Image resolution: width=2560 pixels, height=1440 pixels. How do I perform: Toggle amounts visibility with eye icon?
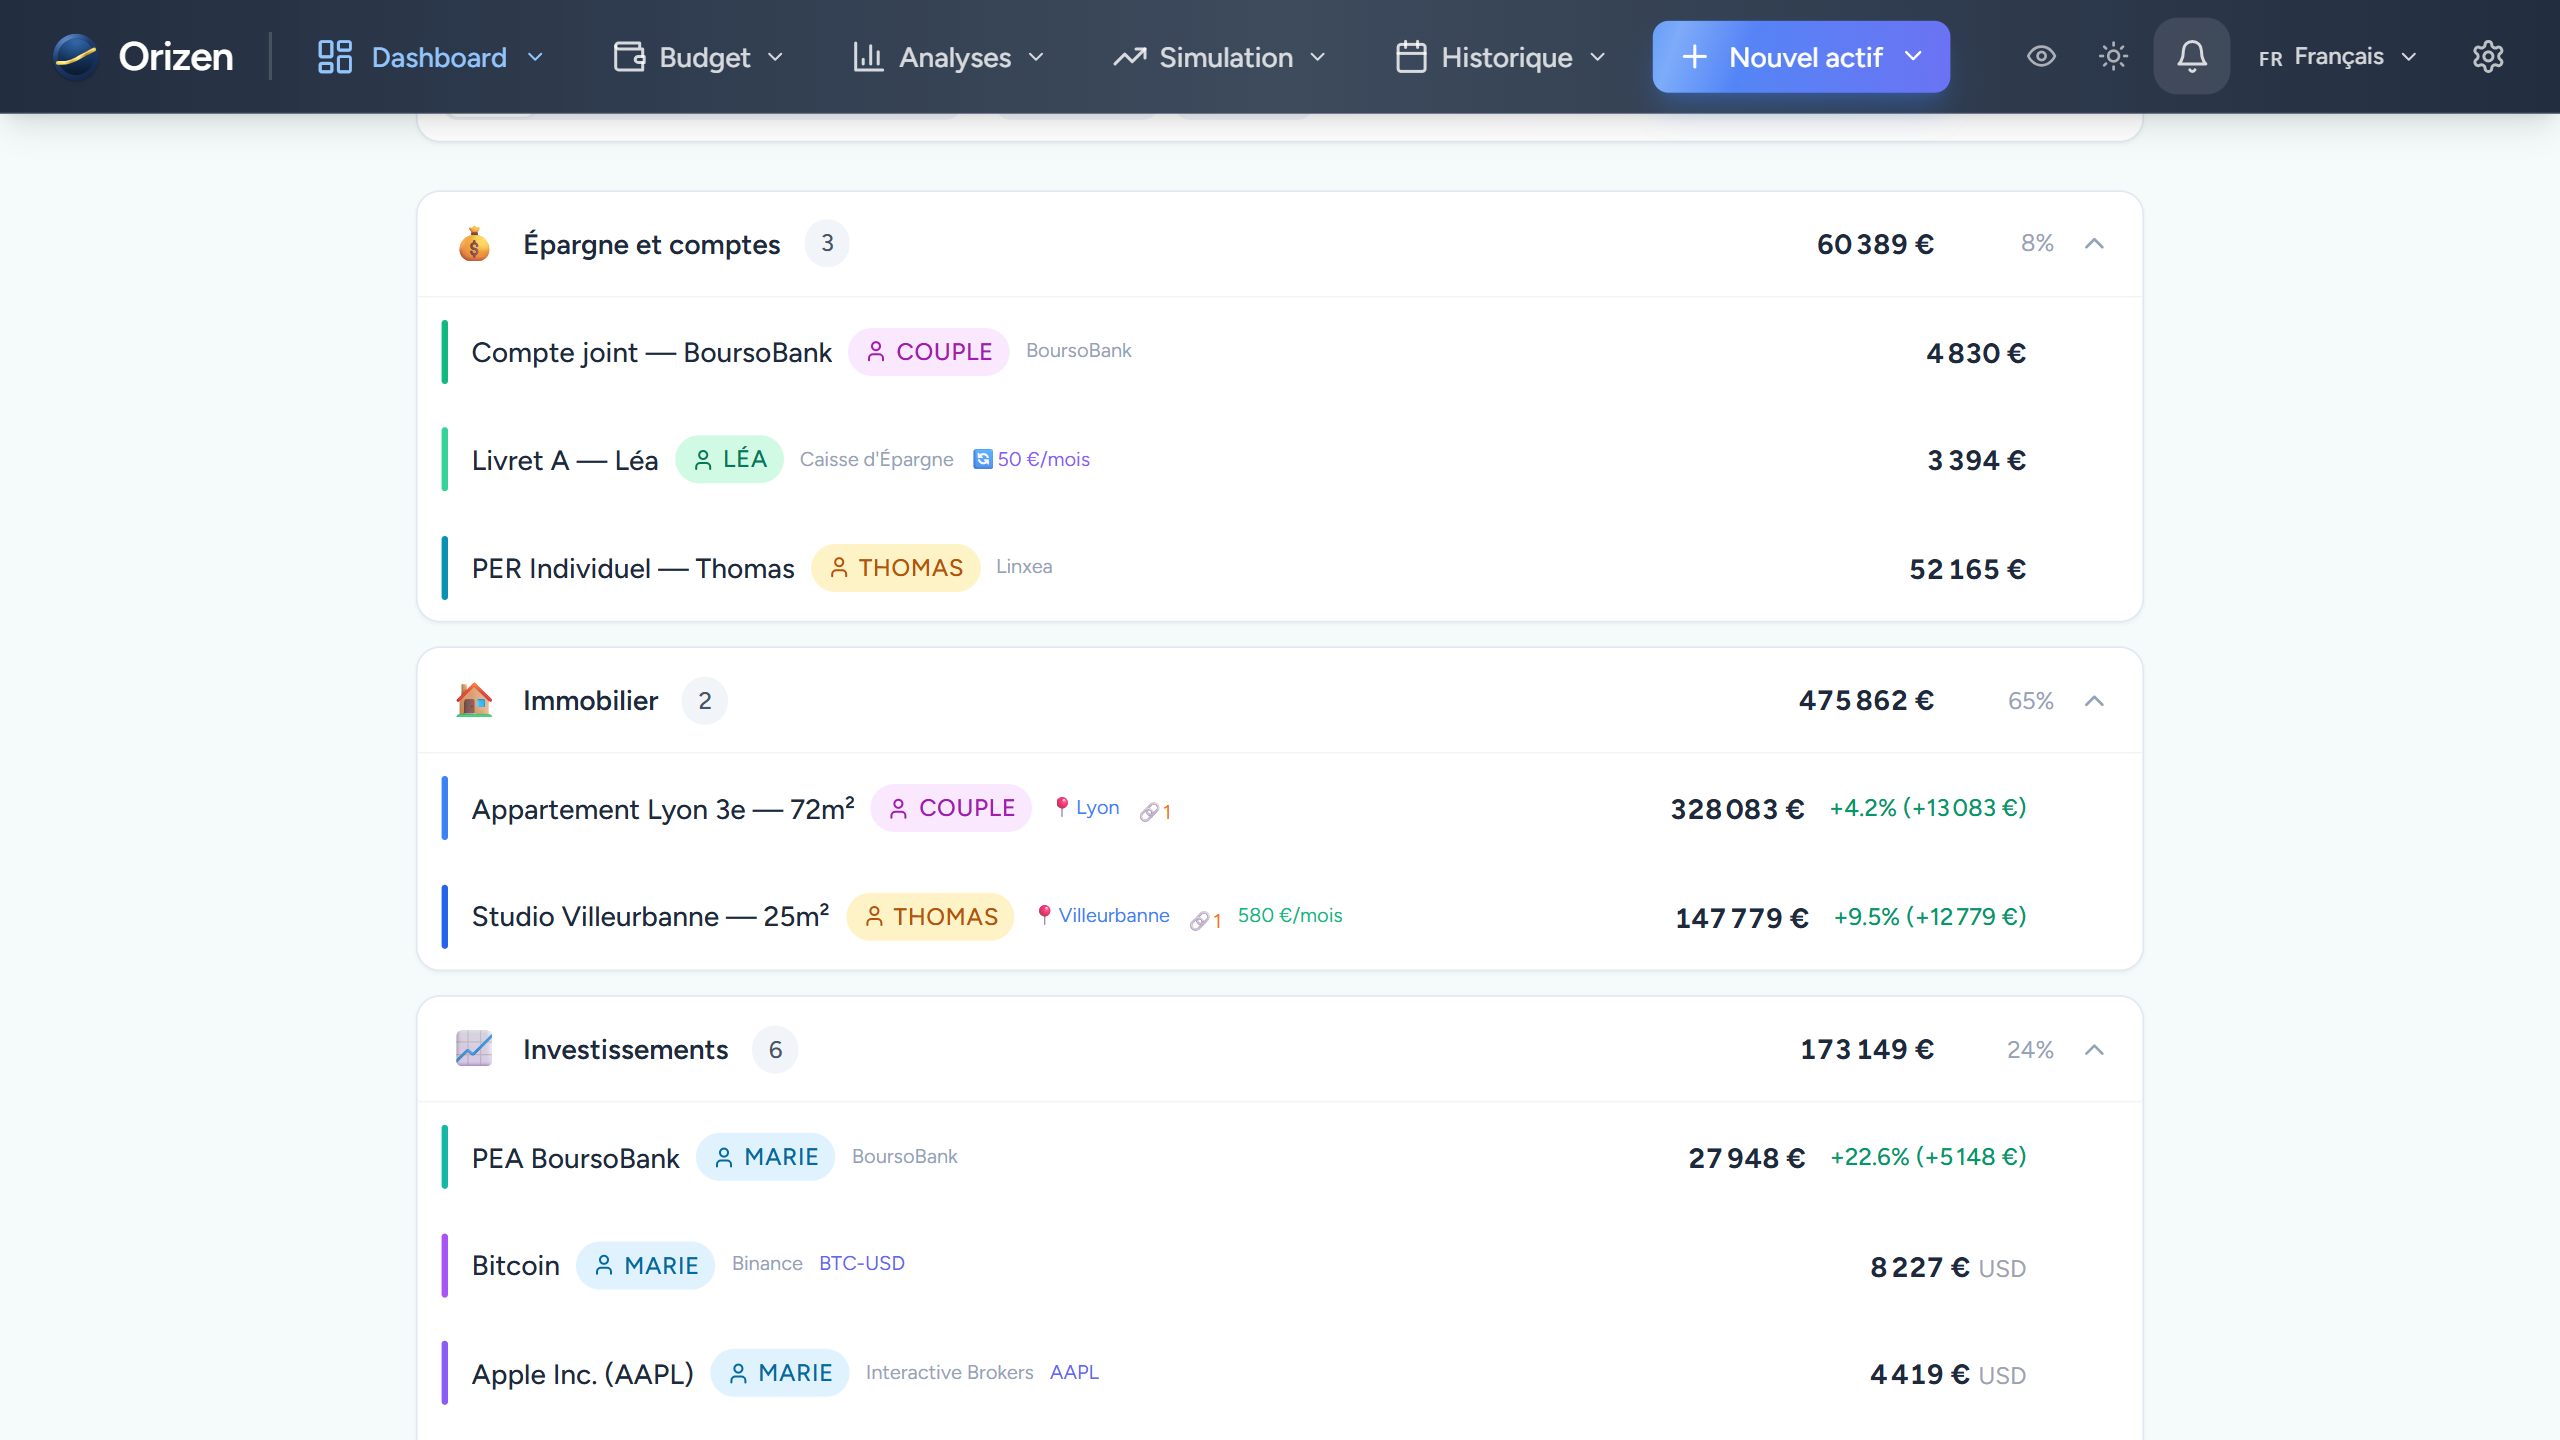pos(2041,57)
